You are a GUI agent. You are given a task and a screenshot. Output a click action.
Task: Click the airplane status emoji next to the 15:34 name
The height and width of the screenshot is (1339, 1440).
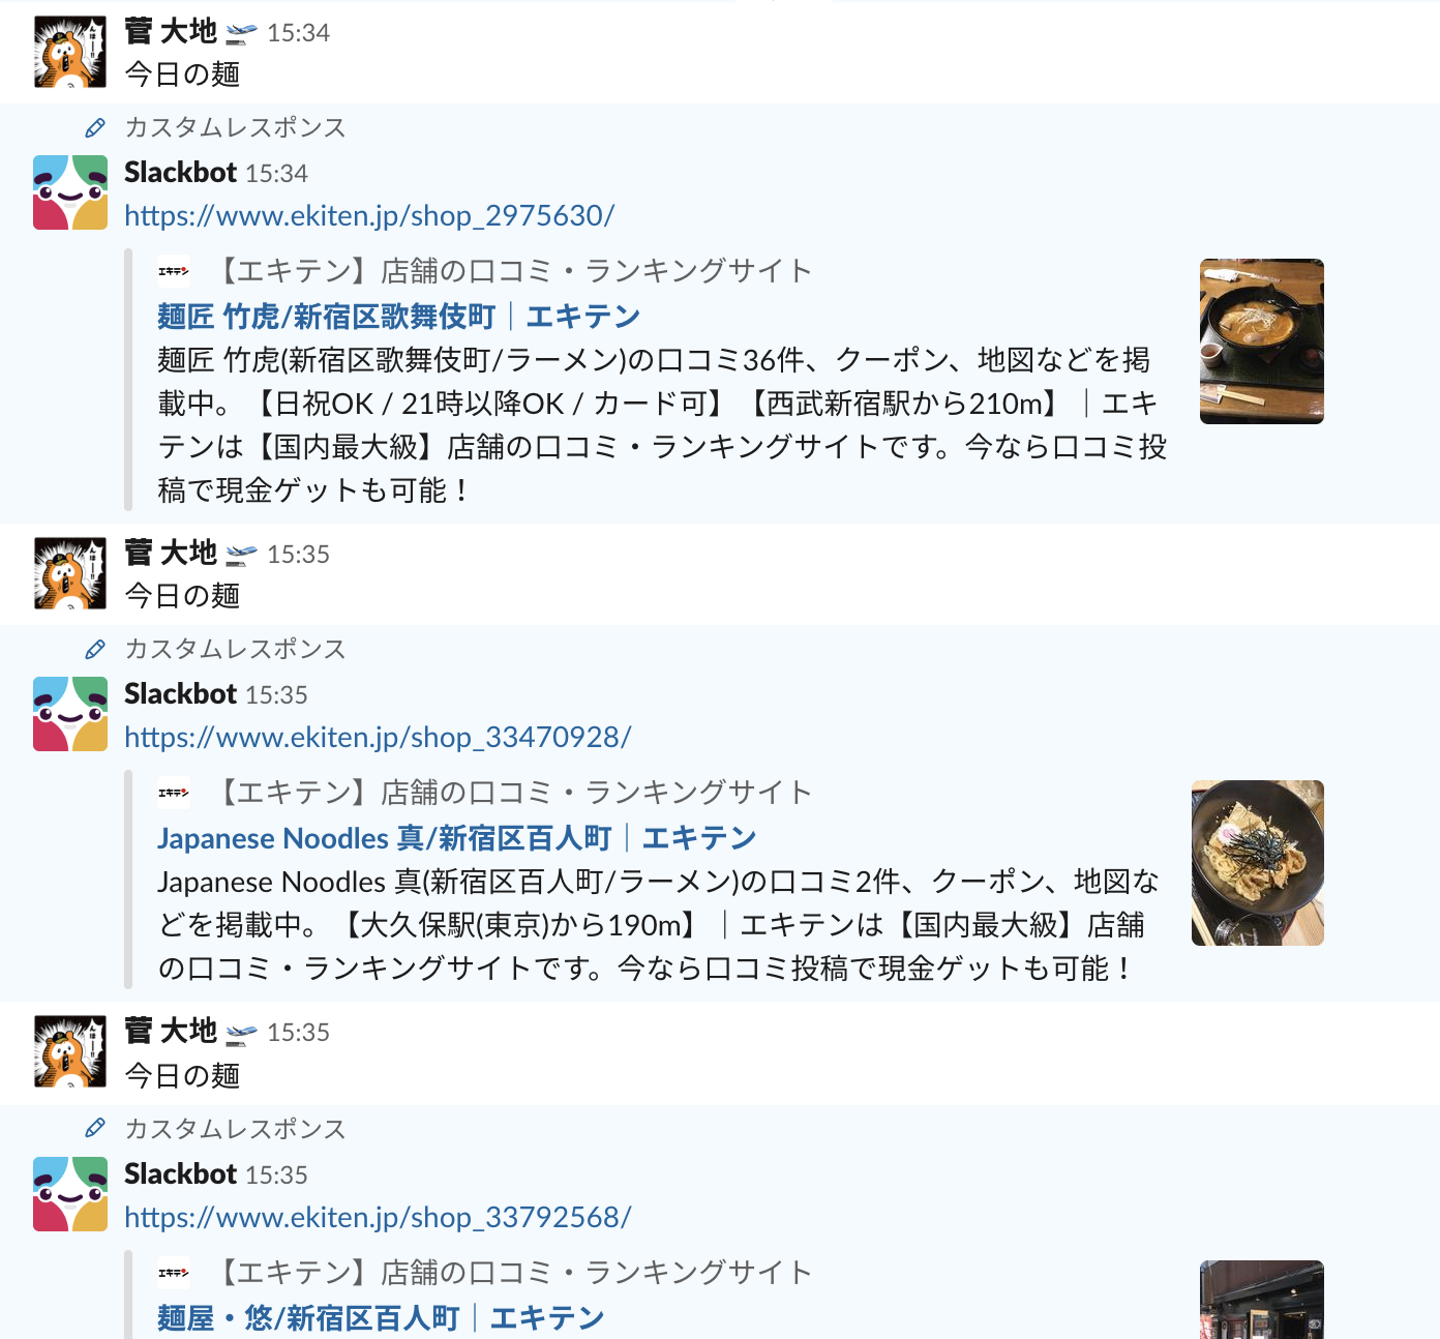(241, 34)
